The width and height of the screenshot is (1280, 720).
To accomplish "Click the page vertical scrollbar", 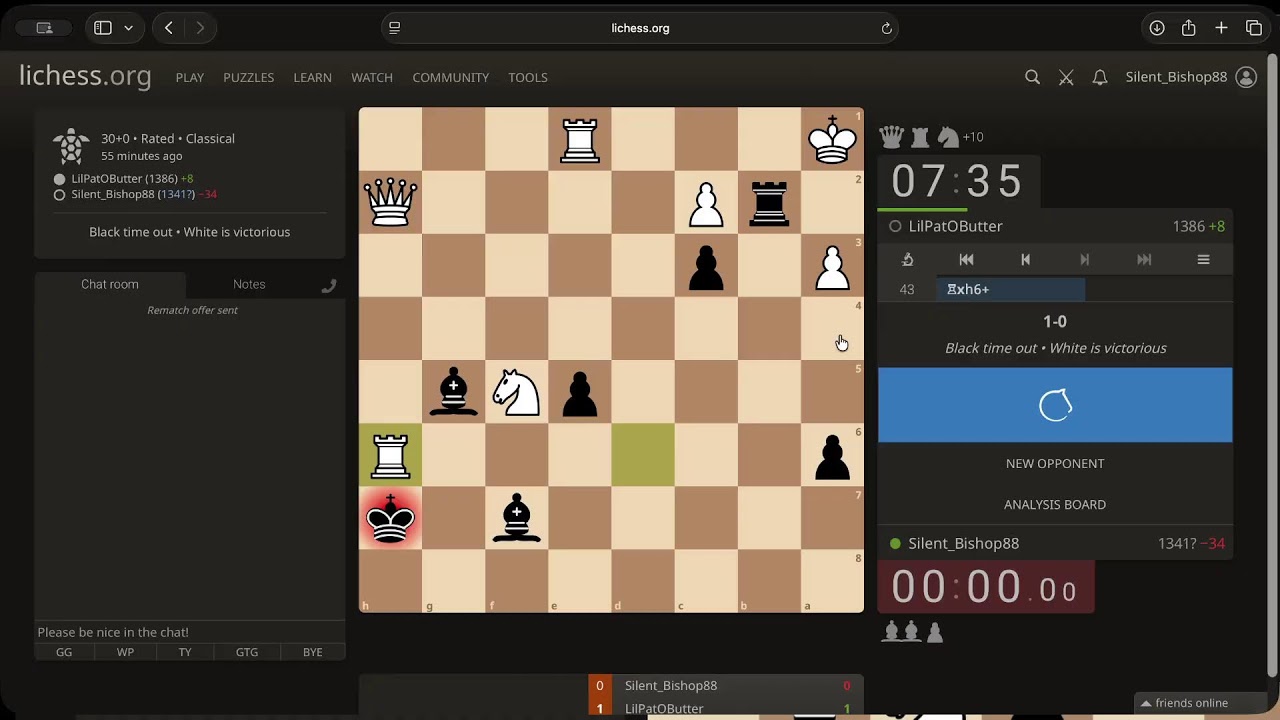I will (x=1272, y=365).
